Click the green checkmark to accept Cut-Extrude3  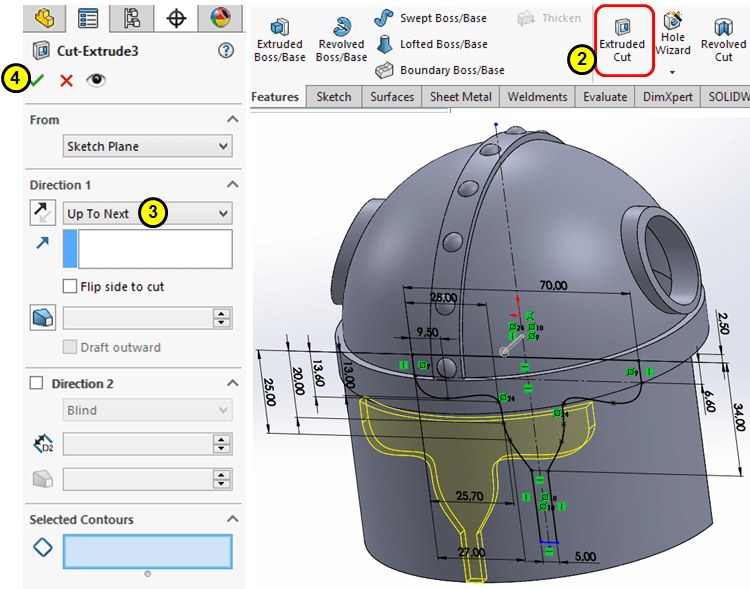(38, 80)
